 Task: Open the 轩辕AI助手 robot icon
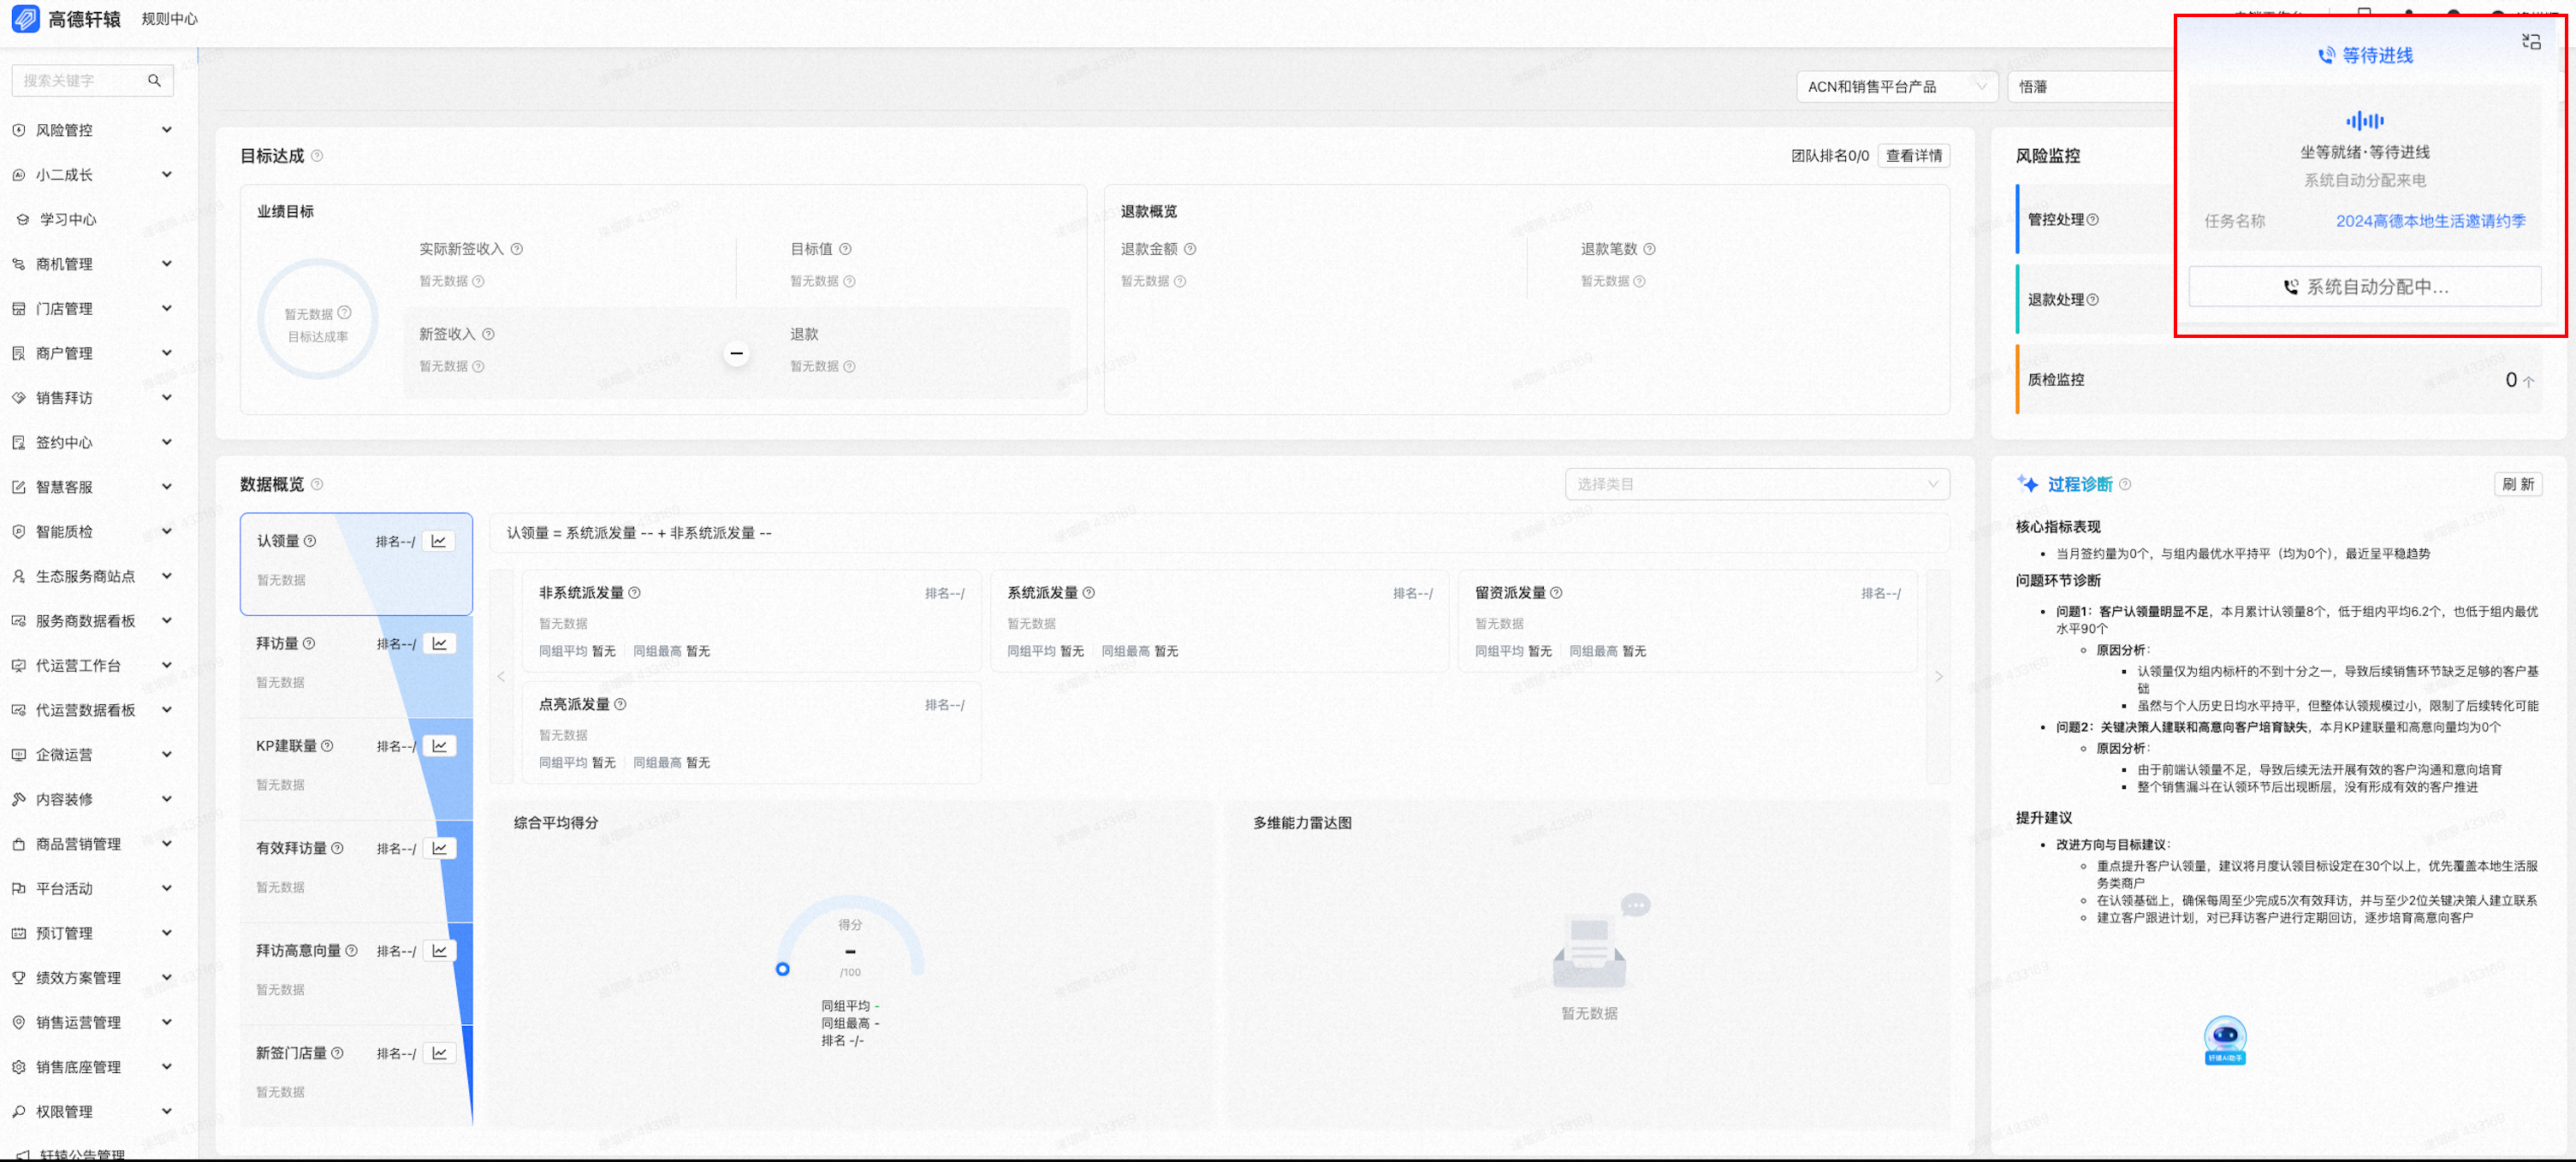click(x=2225, y=1040)
